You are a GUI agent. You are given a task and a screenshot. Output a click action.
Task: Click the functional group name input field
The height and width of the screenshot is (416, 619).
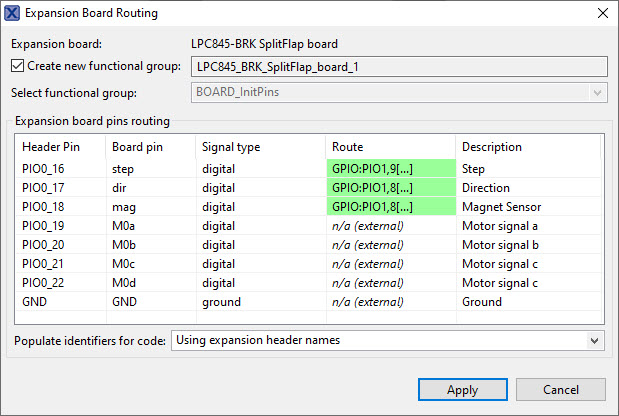[398, 66]
